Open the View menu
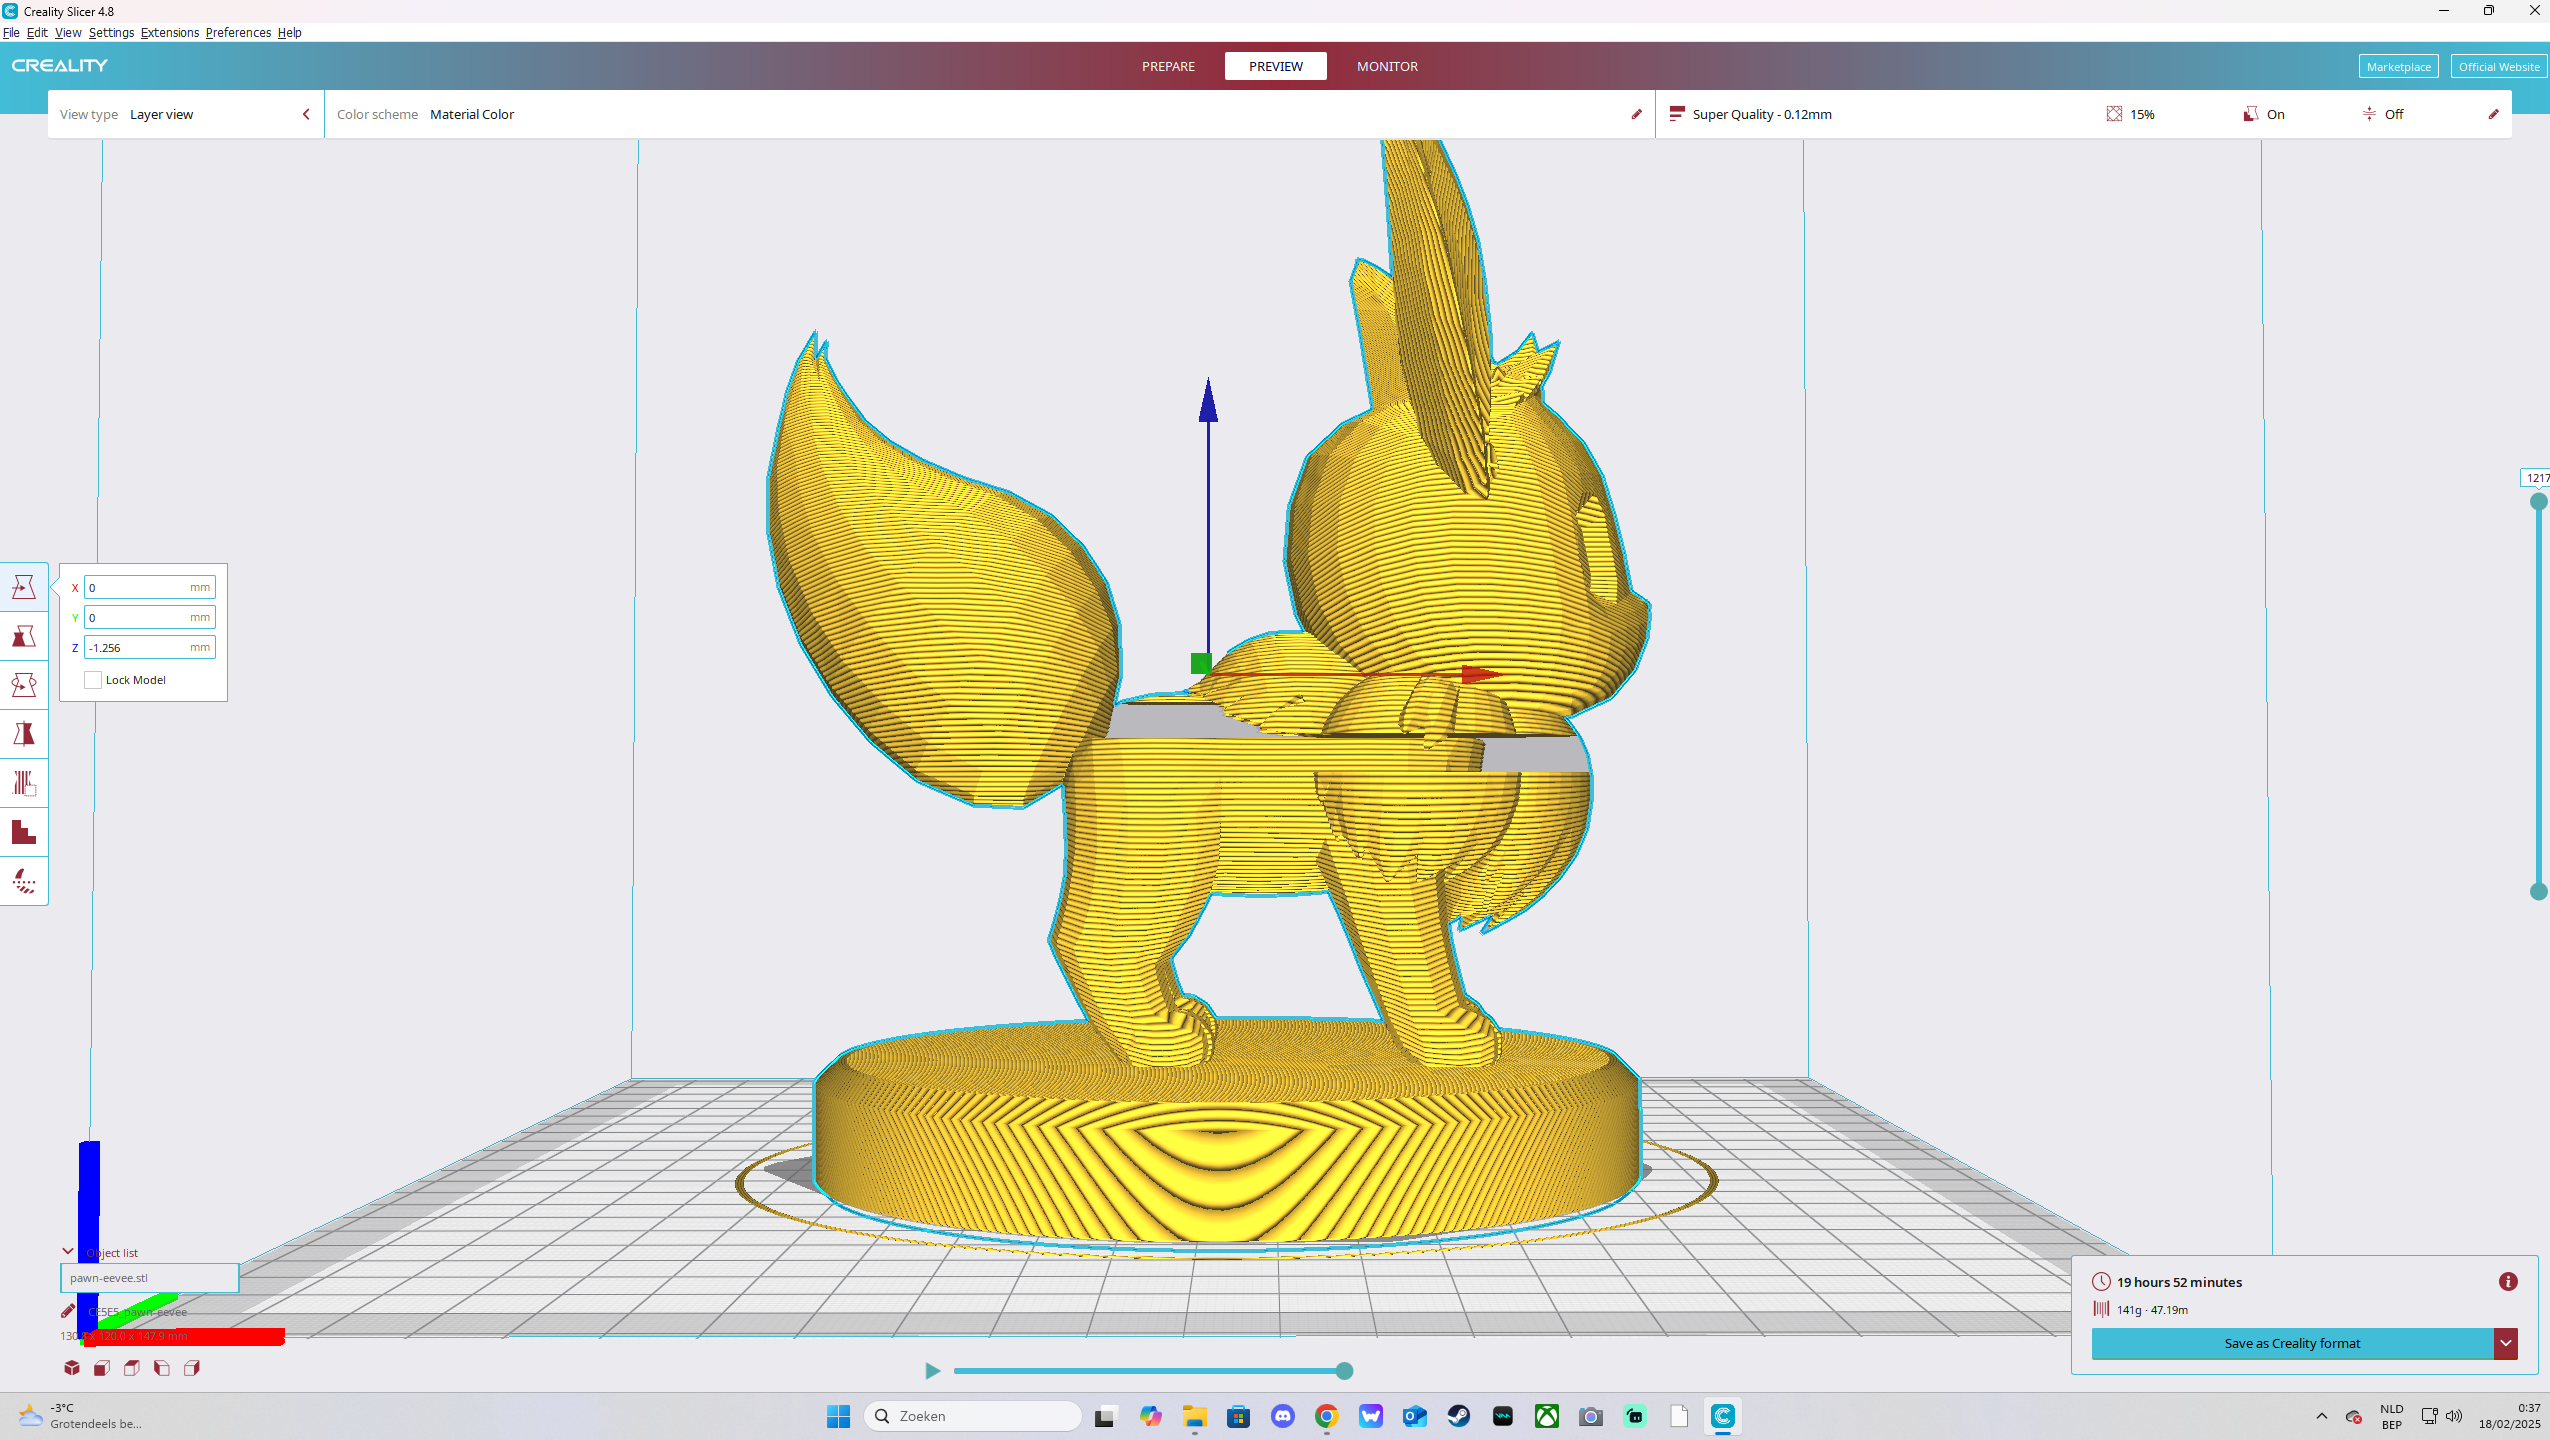2550x1440 pixels. coord(68,33)
